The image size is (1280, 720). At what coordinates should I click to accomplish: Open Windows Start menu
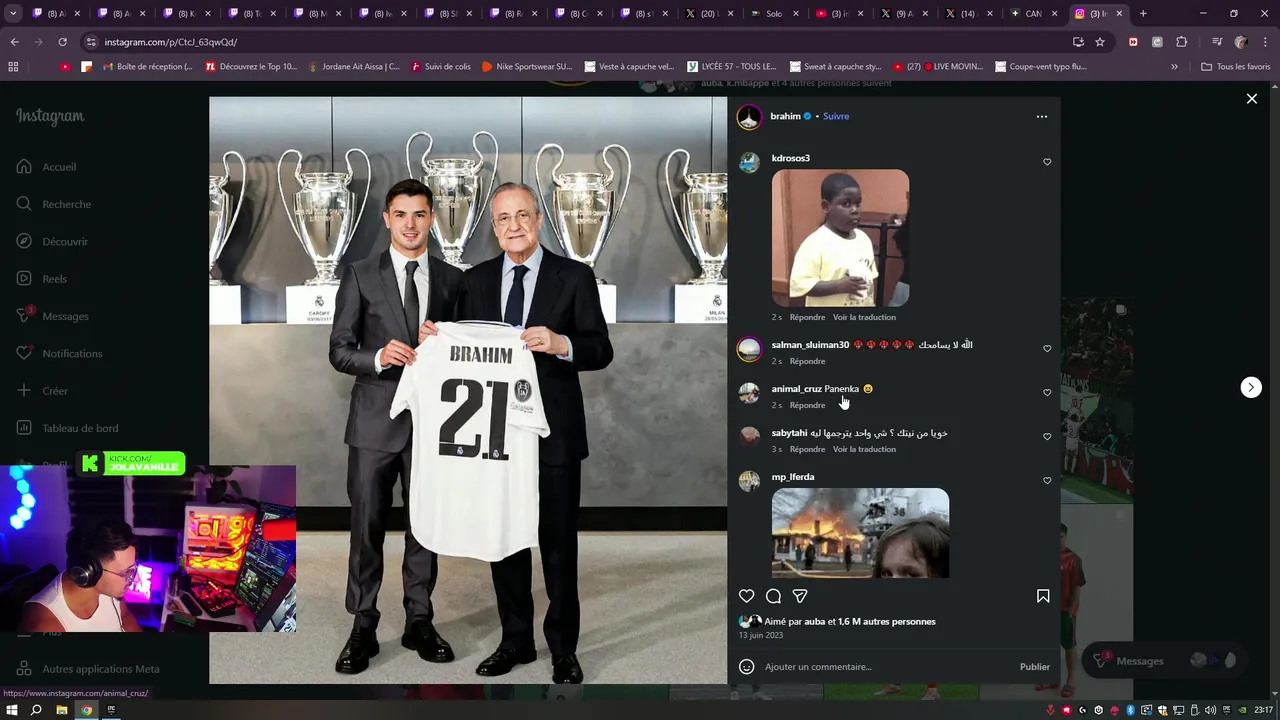coord(12,710)
